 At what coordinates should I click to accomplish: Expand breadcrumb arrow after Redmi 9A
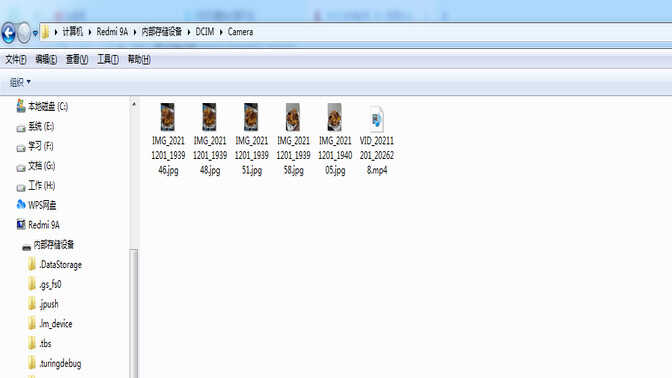(135, 32)
